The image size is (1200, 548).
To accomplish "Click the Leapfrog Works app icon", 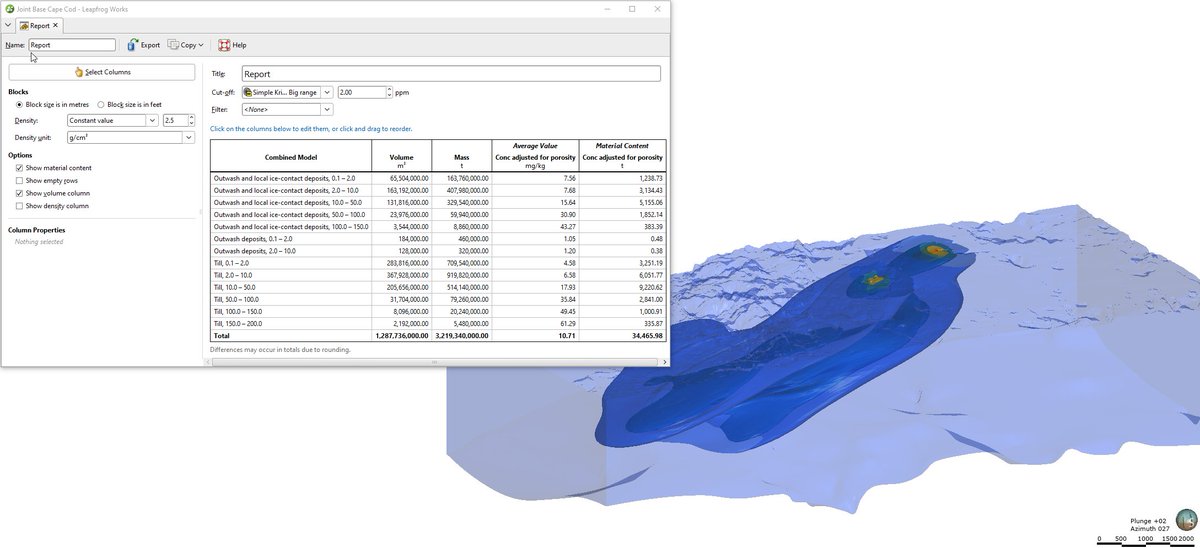I will click(x=9, y=8).
